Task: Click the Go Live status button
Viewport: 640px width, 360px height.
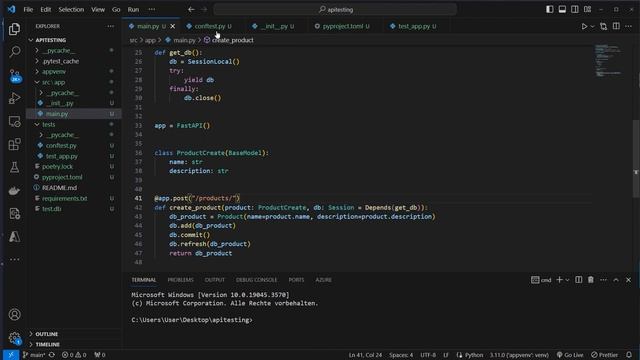Action: click(x=570, y=355)
